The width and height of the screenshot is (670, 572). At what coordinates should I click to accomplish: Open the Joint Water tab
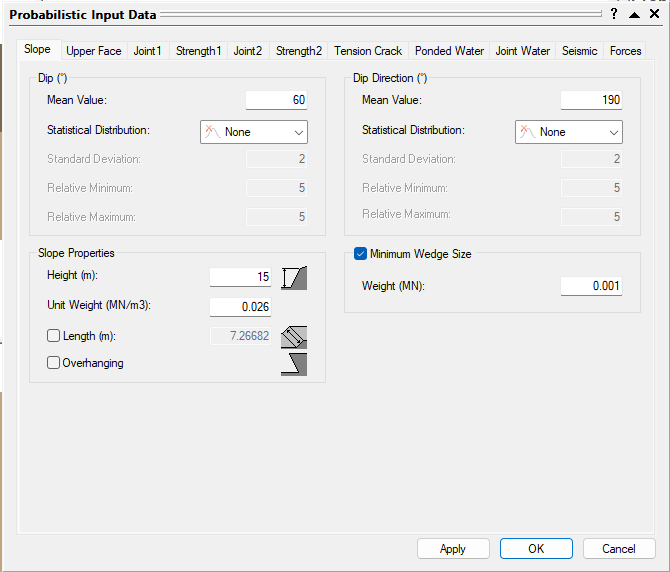(x=523, y=51)
